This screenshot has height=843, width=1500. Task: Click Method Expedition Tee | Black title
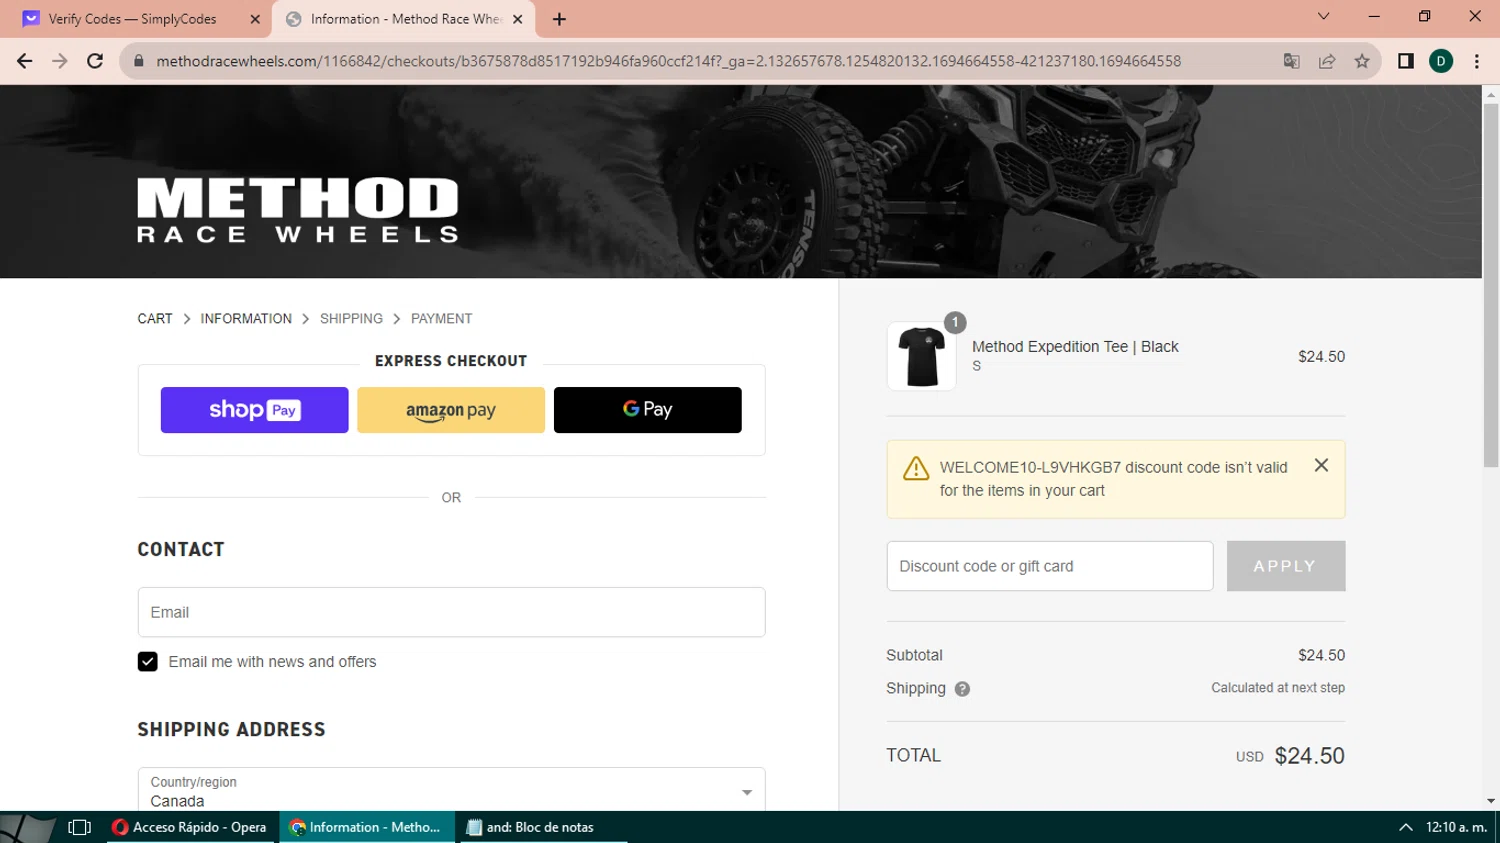point(1075,346)
